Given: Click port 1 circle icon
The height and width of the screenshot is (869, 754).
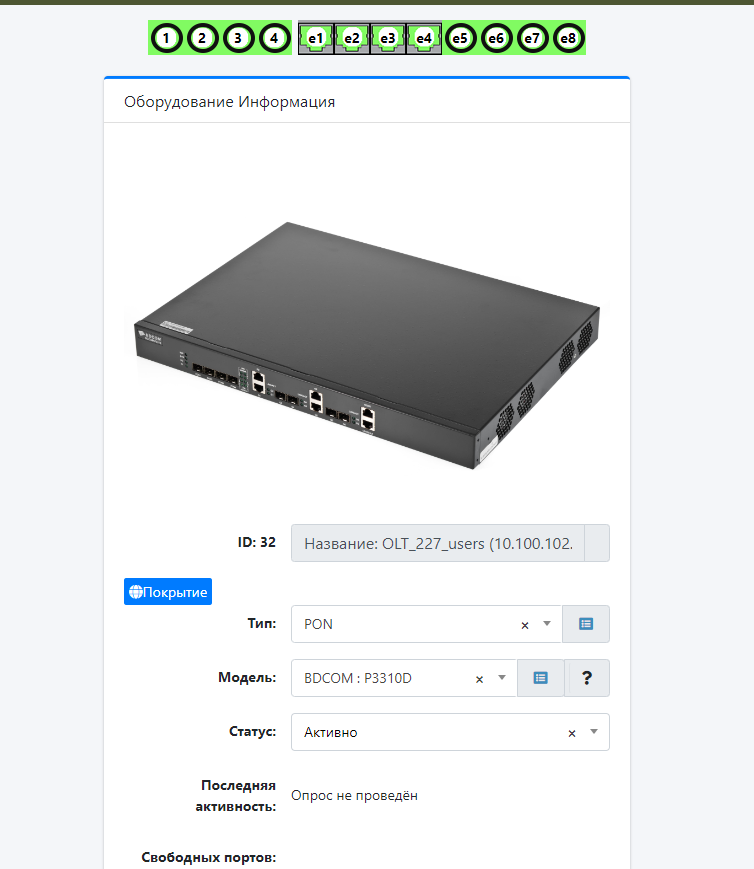Looking at the screenshot, I should (x=166, y=38).
